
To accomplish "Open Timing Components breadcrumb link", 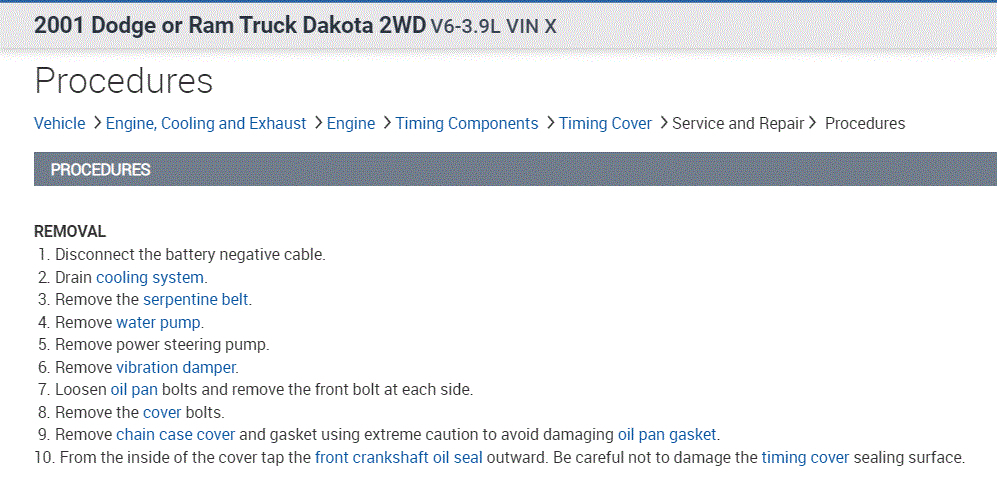I will 467,124.
